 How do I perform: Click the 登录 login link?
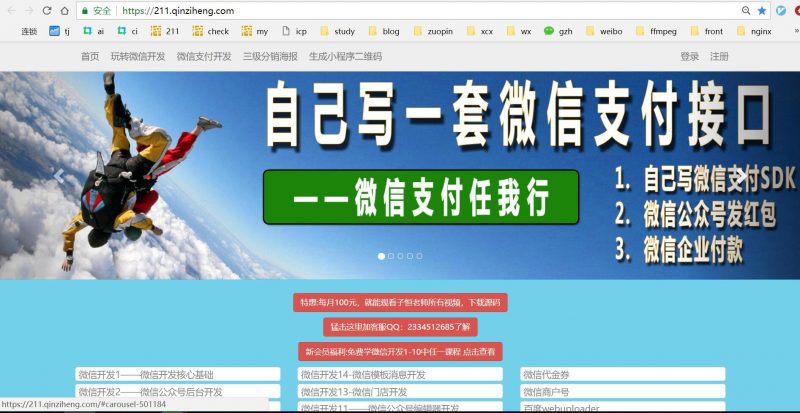(x=689, y=56)
